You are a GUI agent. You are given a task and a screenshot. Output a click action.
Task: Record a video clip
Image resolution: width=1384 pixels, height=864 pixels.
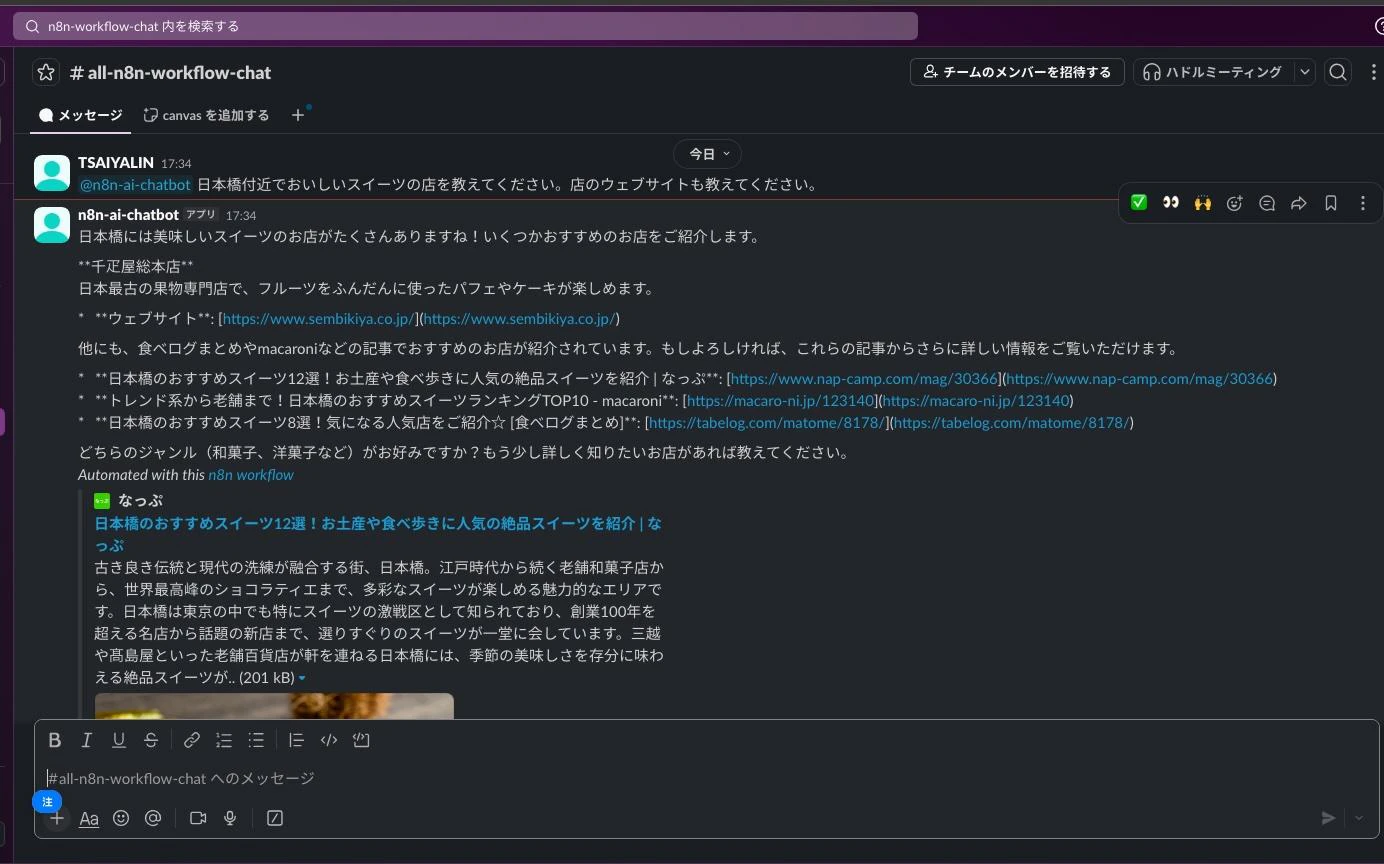click(x=198, y=818)
